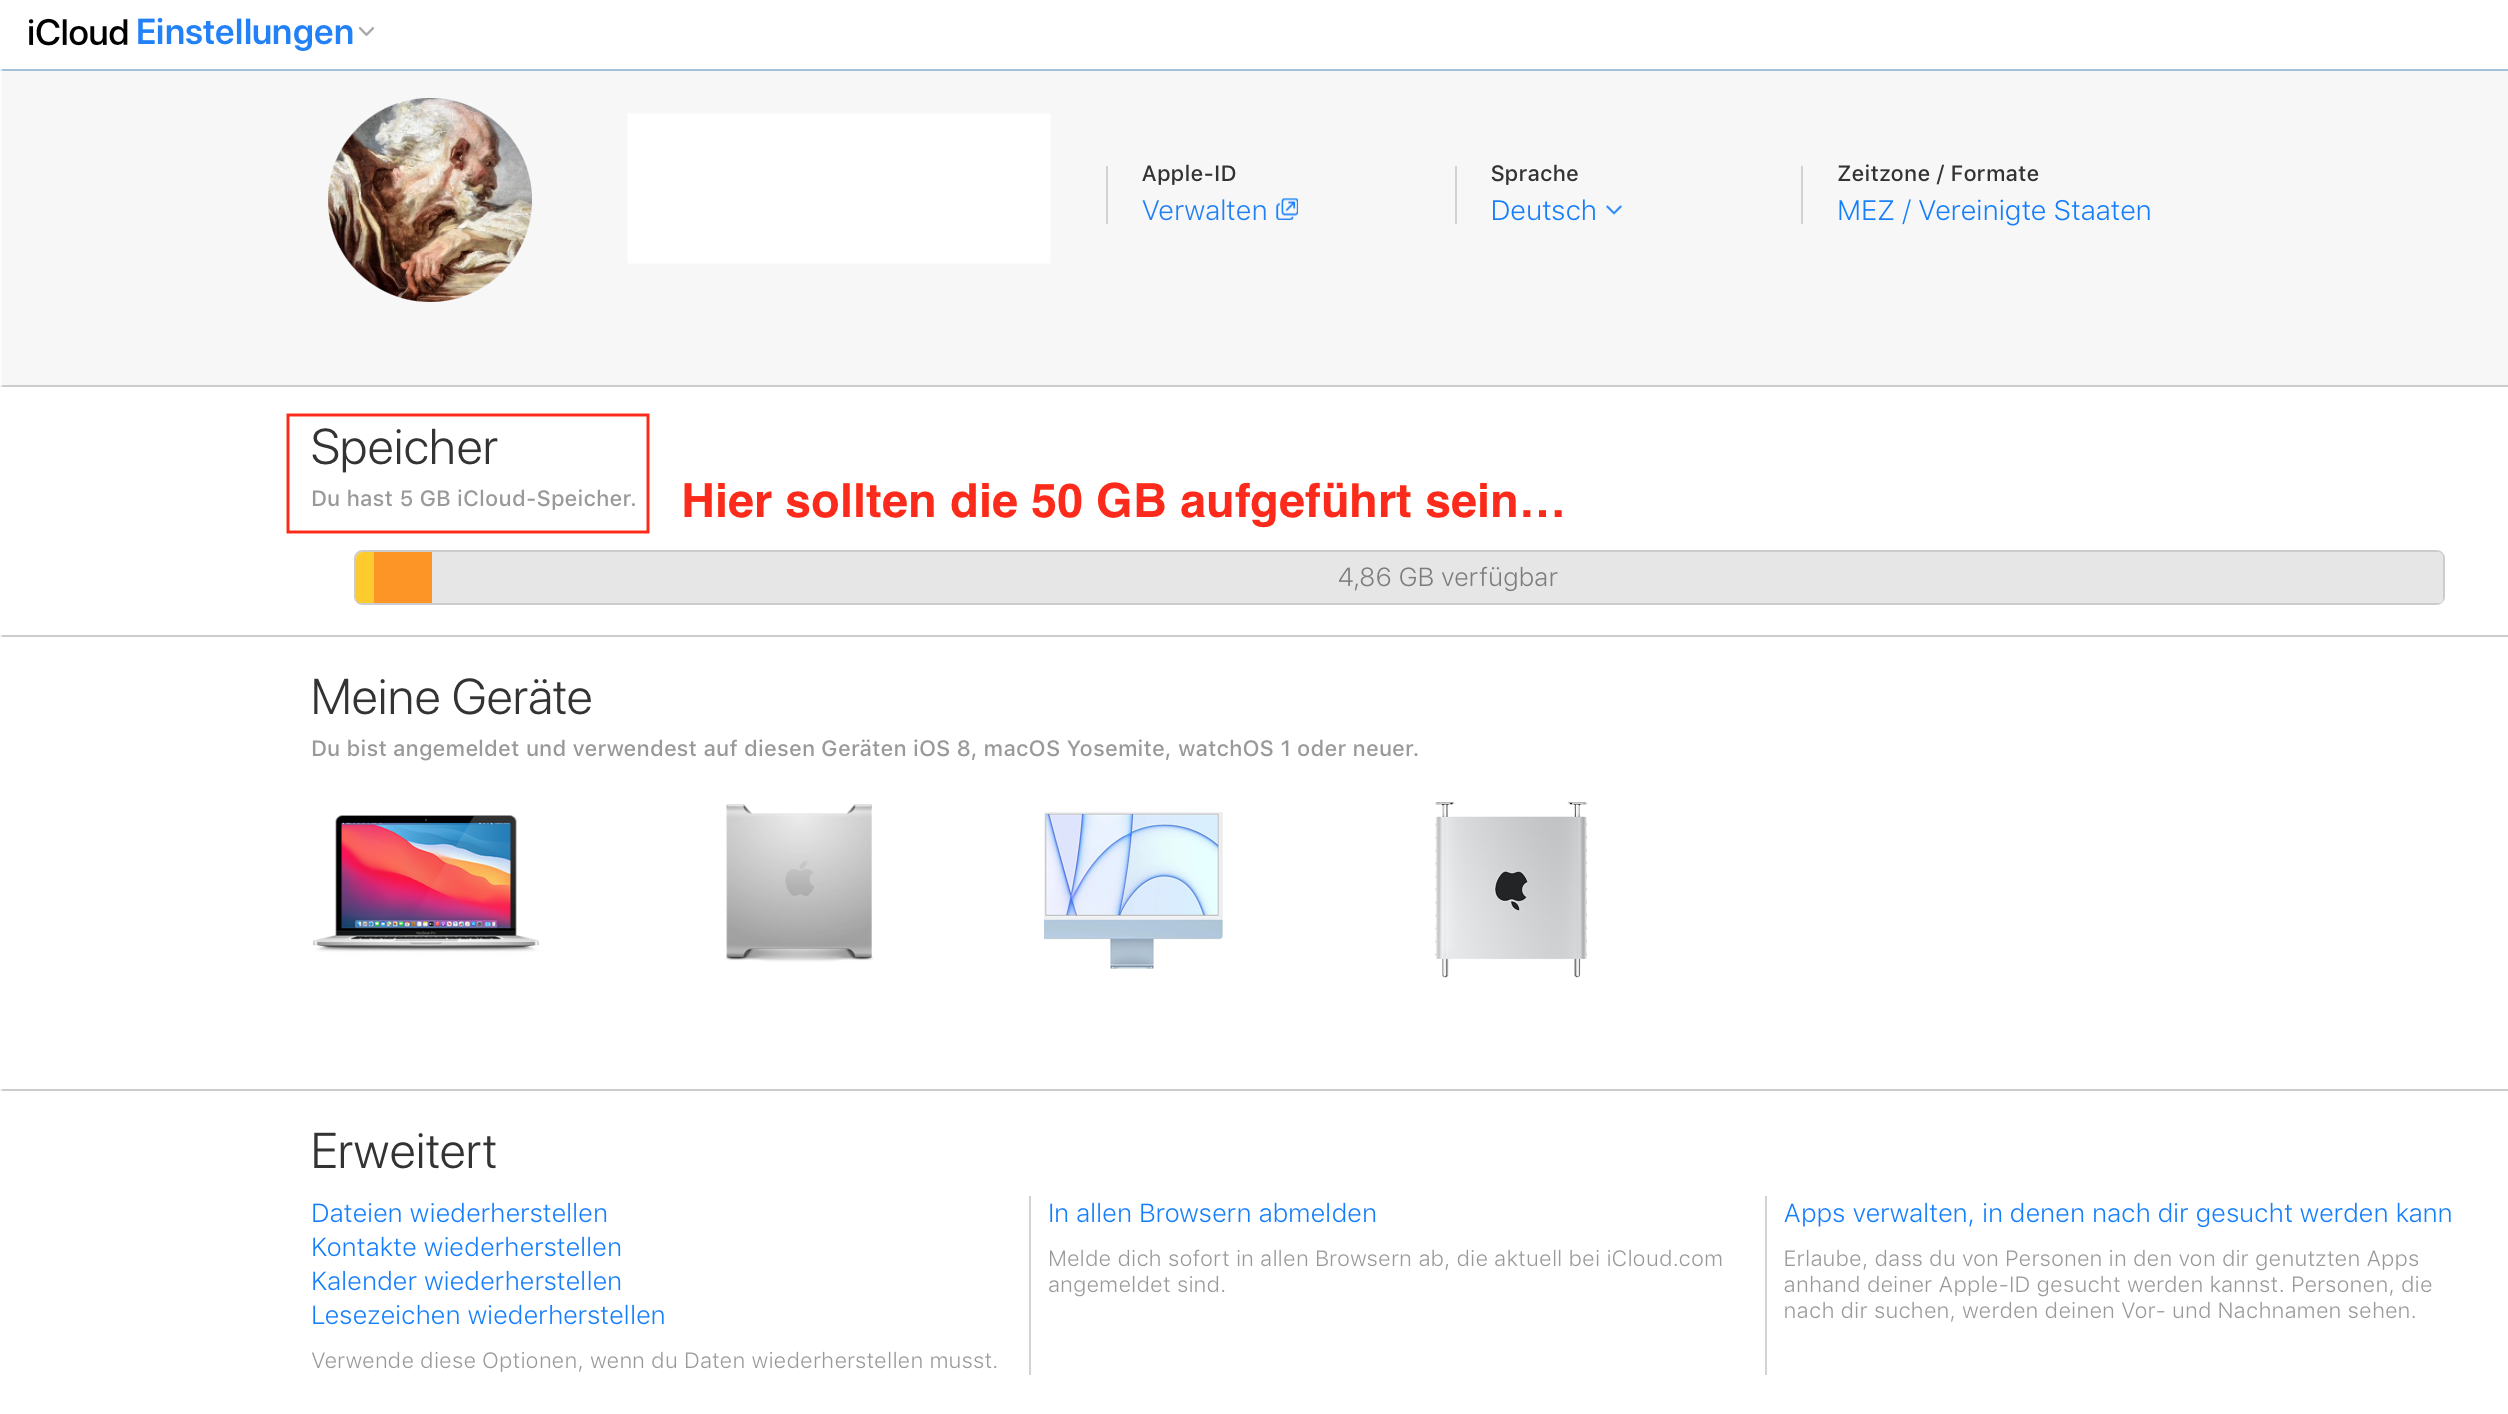Image resolution: width=2508 pixels, height=1414 pixels.
Task: Open Dateien wiederherstellen
Action: 459,1213
